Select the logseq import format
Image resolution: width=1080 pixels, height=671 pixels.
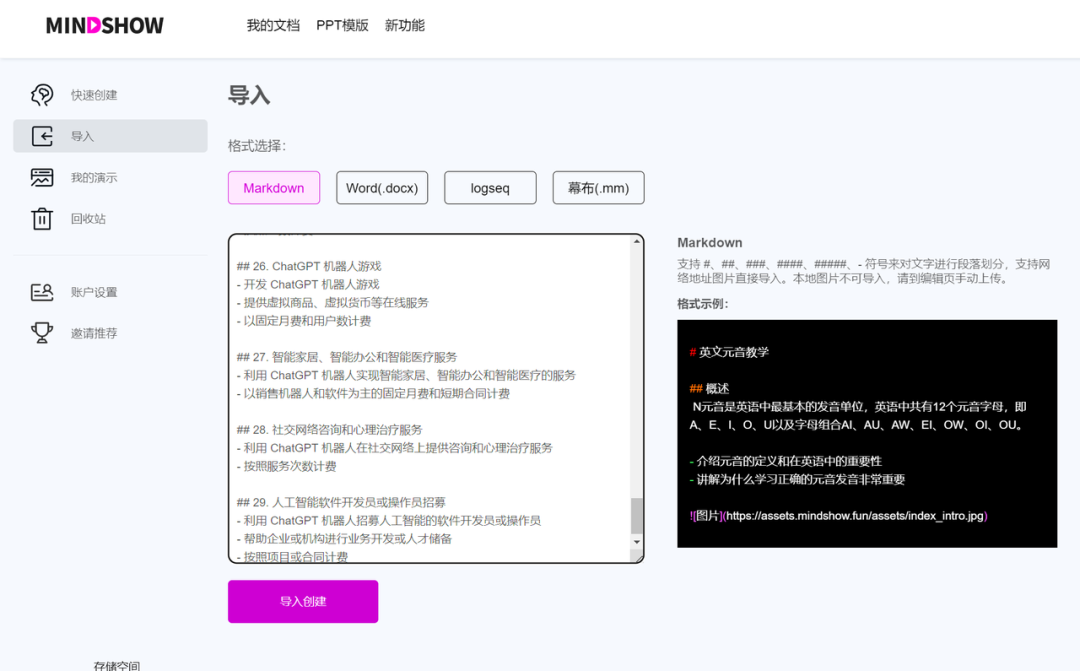[x=490, y=187]
